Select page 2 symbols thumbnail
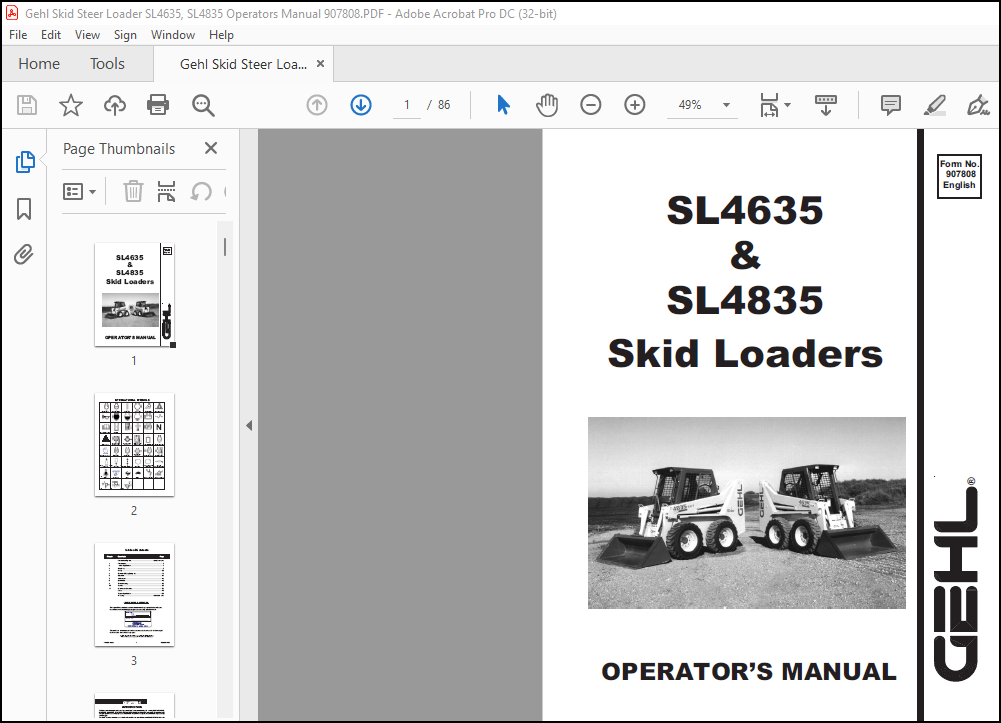This screenshot has height=723, width=1001. [x=134, y=445]
